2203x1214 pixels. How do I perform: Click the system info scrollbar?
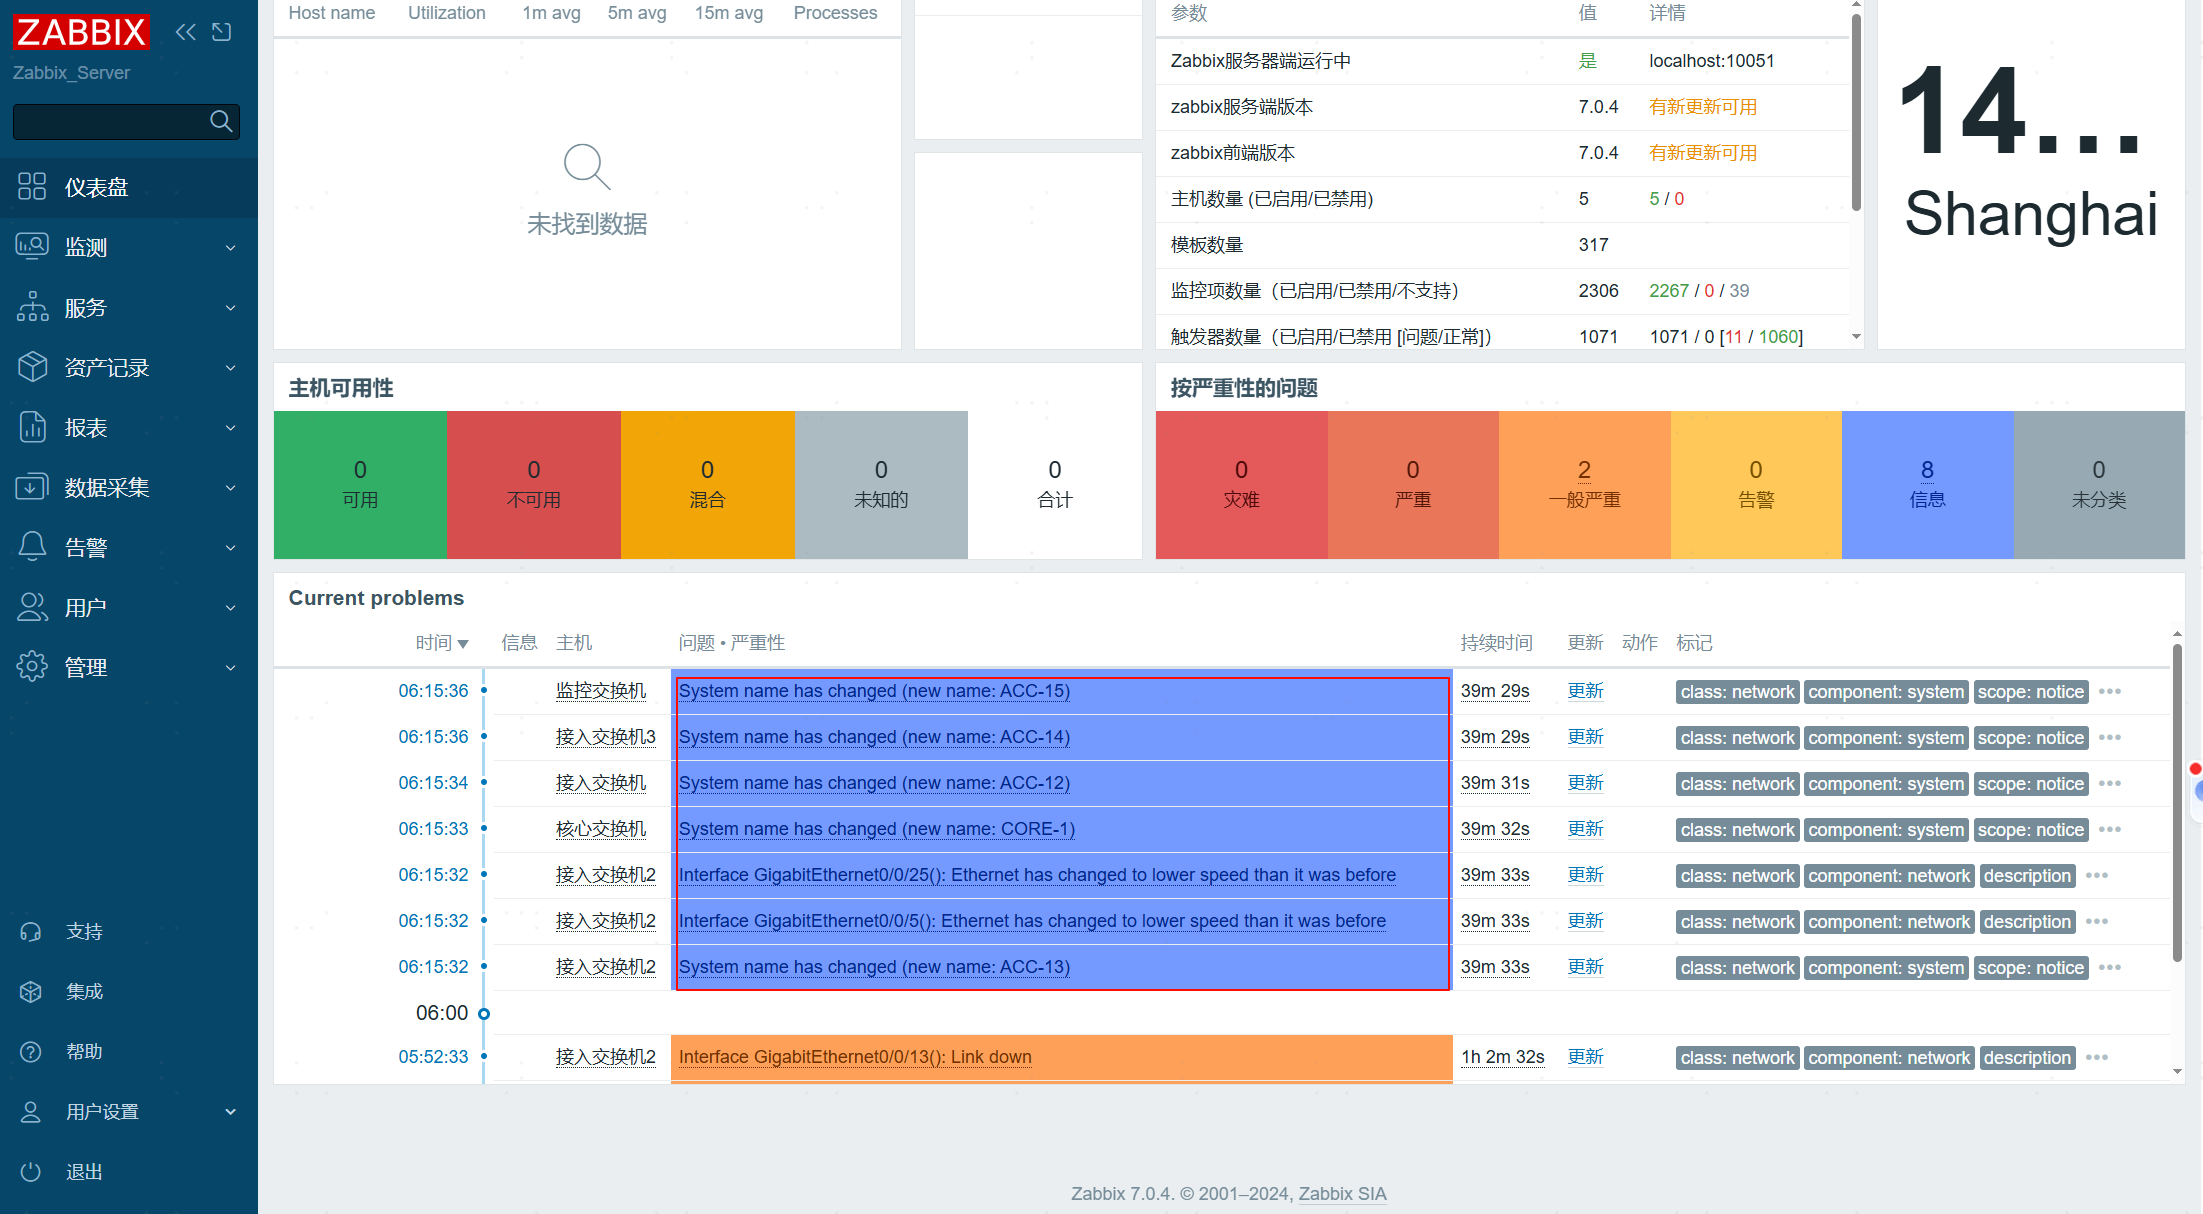coord(1856,110)
